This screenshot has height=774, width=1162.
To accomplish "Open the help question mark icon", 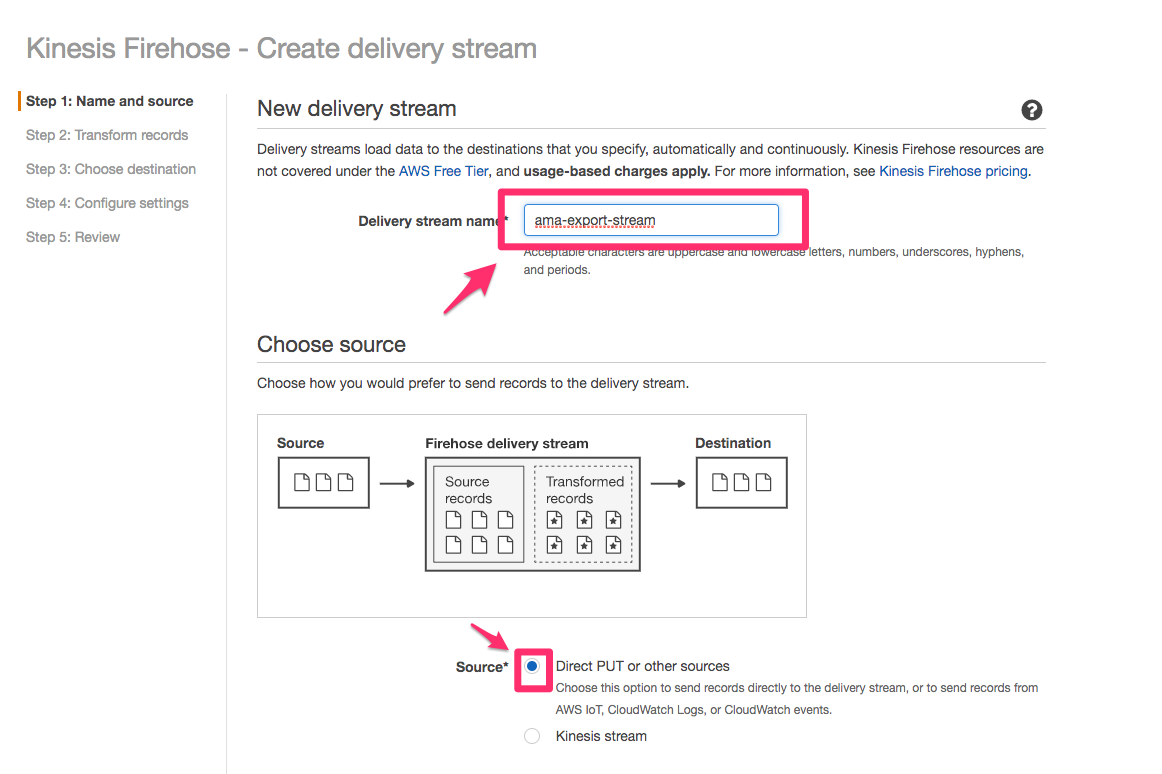I will [1031, 110].
